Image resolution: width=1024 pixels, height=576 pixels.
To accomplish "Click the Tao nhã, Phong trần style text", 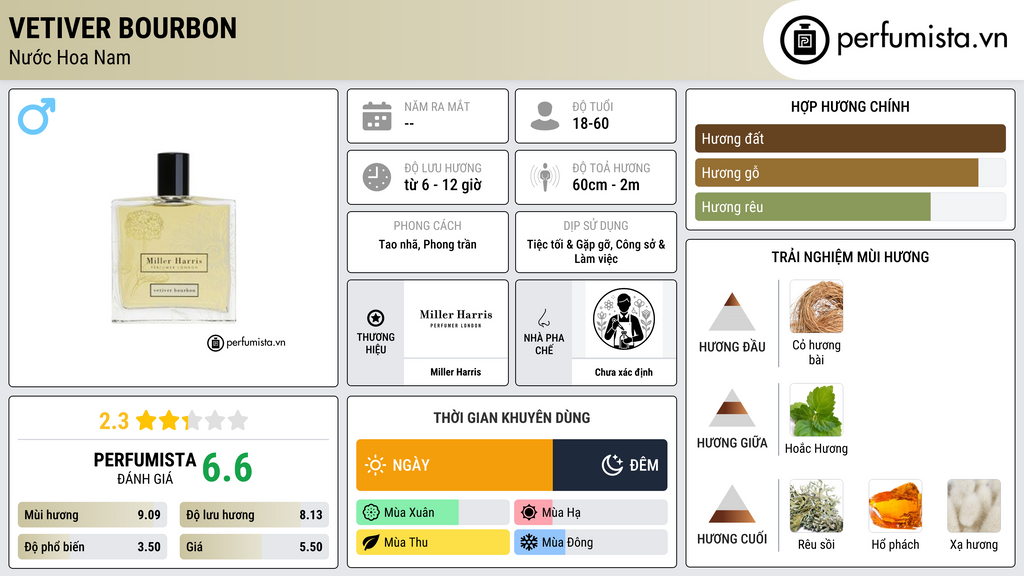I will tap(428, 244).
